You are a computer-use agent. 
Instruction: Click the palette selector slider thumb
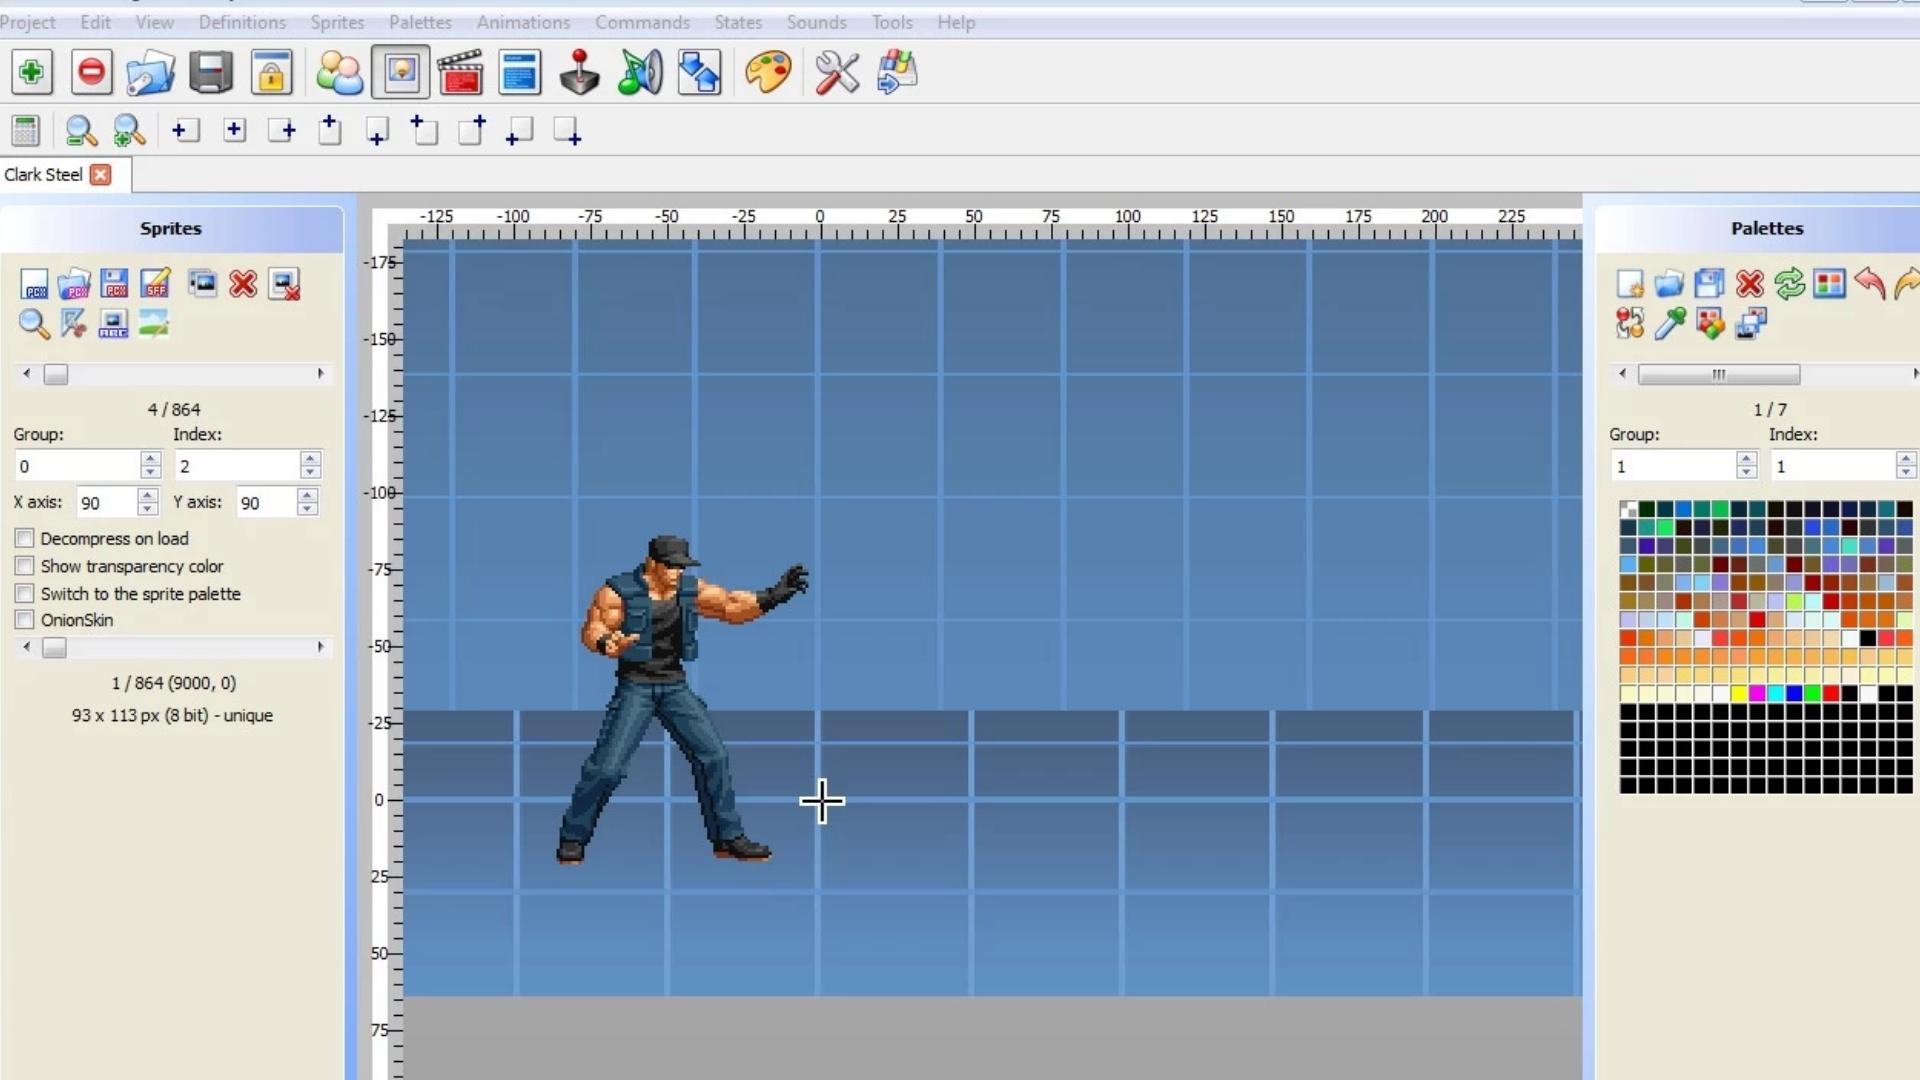coord(1719,374)
